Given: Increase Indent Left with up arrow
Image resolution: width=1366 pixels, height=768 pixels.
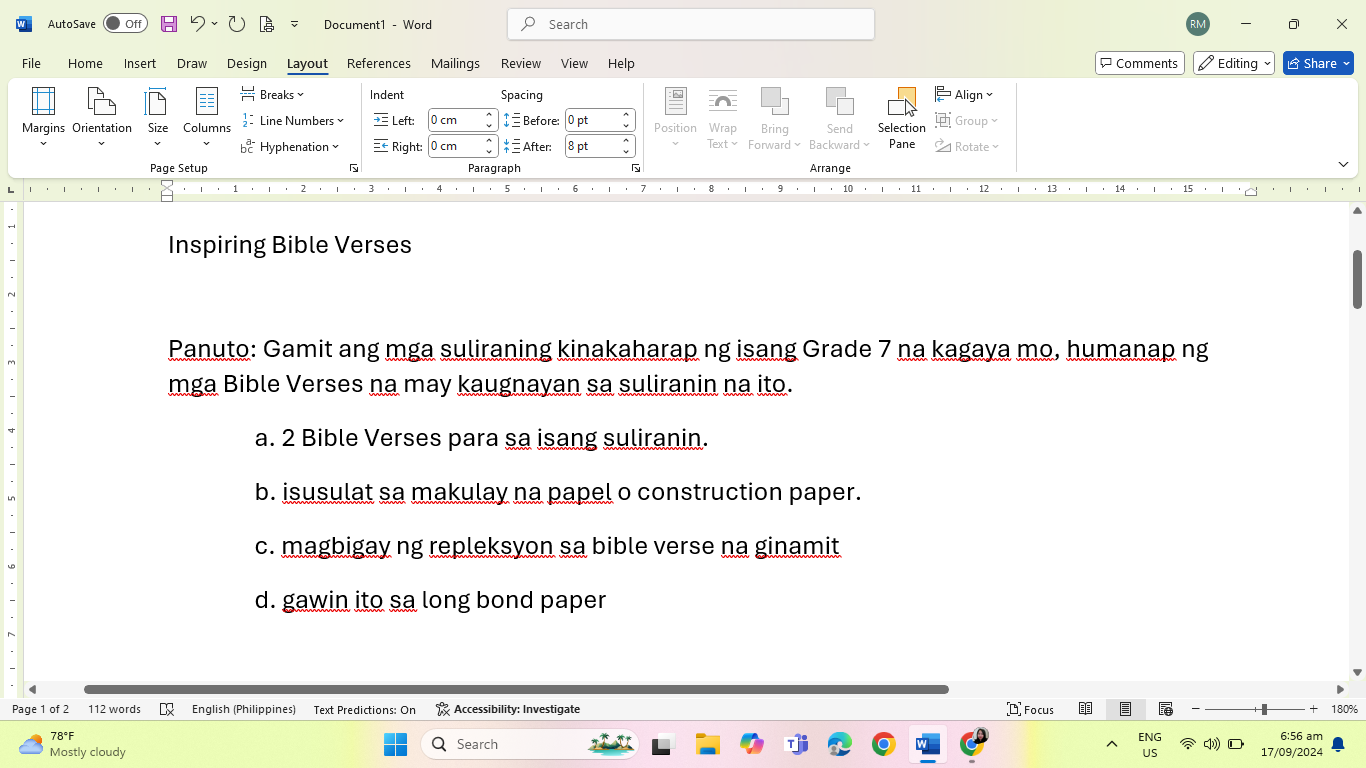Looking at the screenshot, I should point(490,115).
